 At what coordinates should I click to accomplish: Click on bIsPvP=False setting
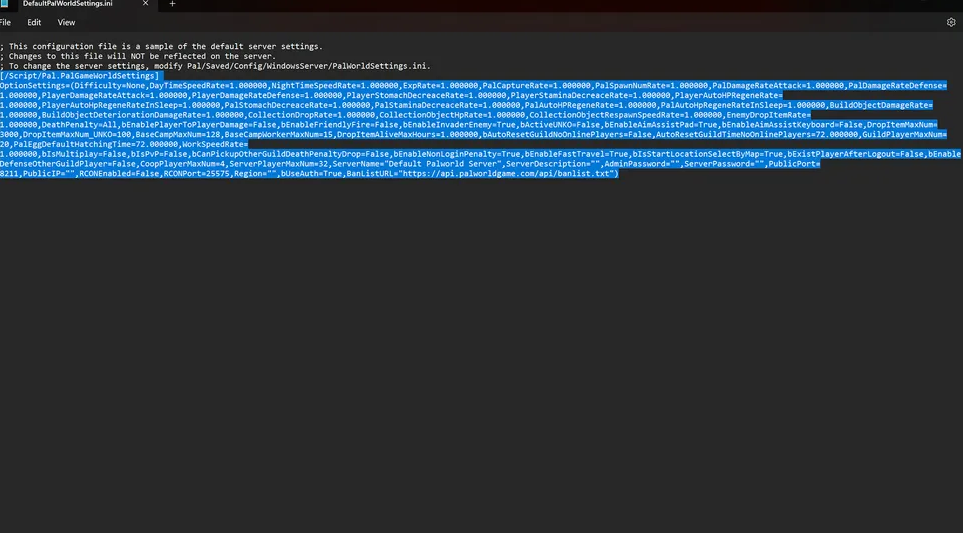[158, 154]
